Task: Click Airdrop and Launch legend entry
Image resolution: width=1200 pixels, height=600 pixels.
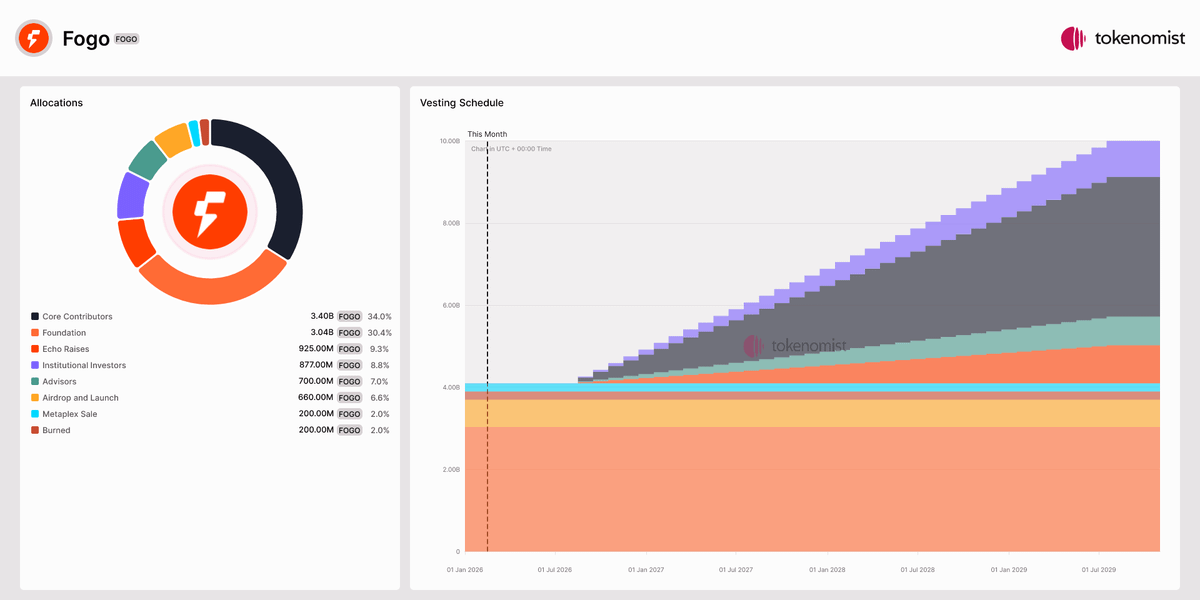Action: point(80,397)
